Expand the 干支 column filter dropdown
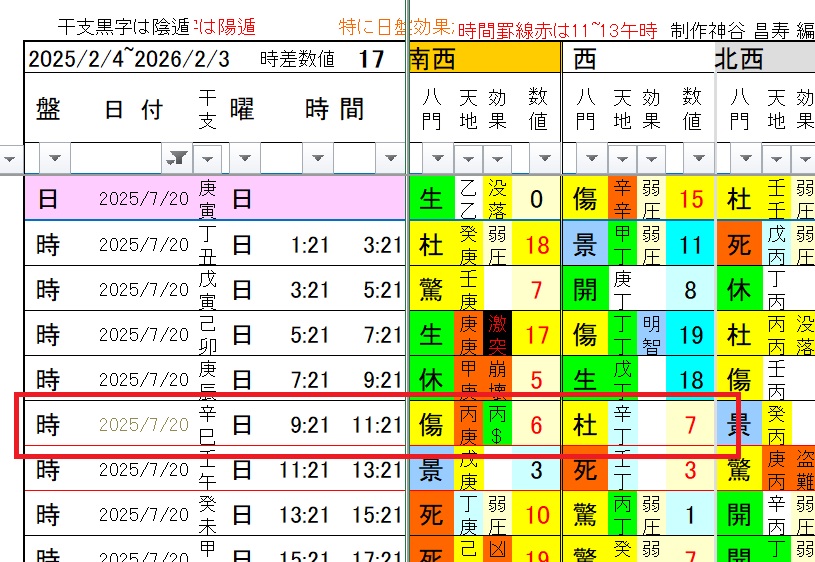Image resolution: width=815 pixels, height=562 pixels. click(x=208, y=158)
